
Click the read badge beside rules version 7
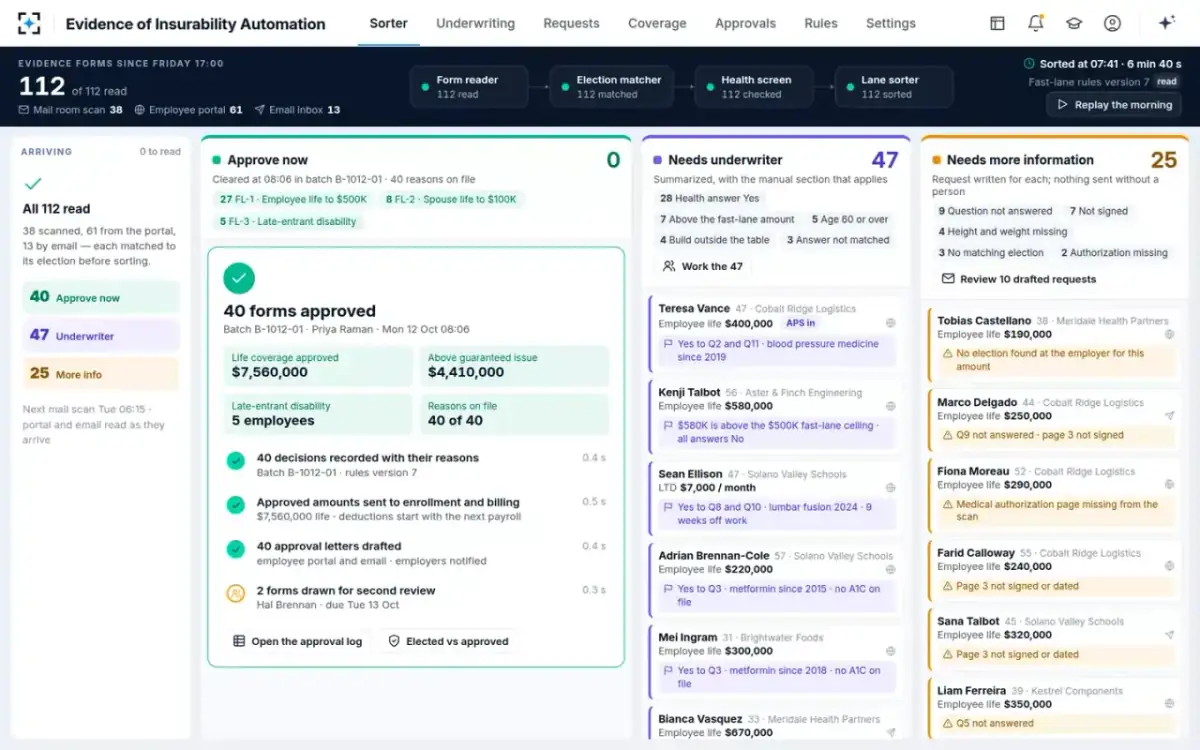[x=1167, y=82]
